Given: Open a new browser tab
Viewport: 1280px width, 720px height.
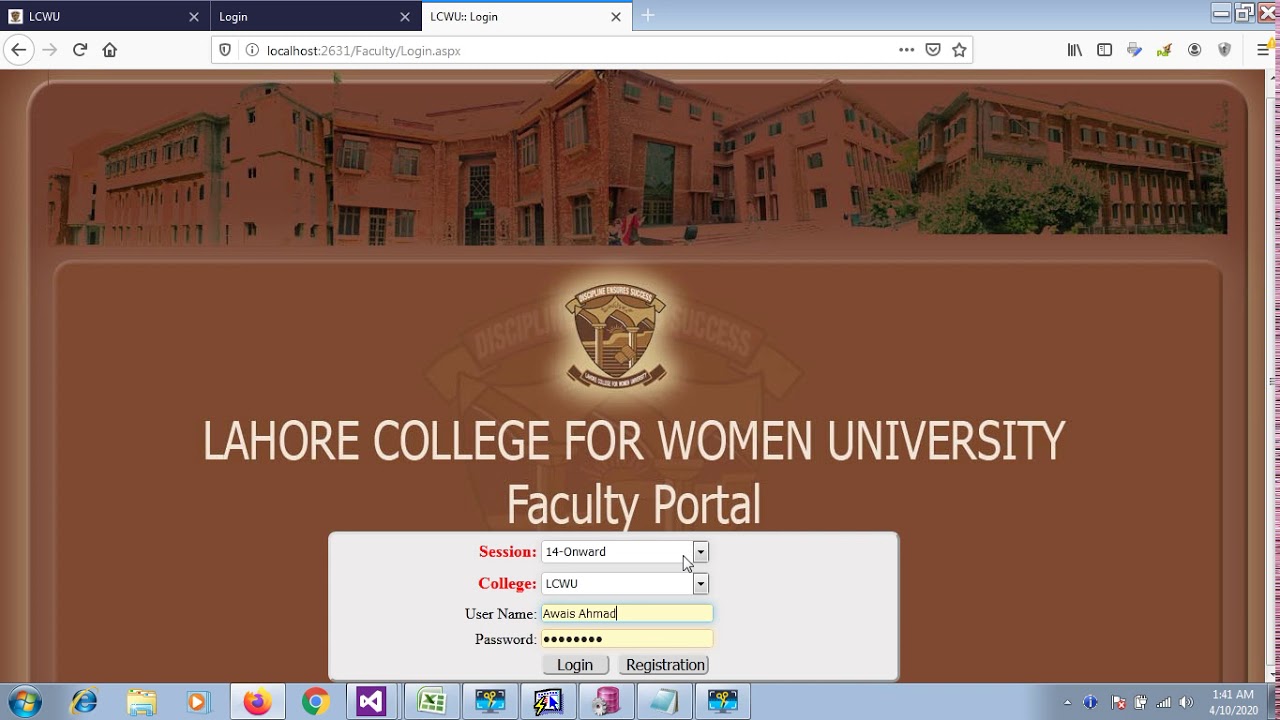Looking at the screenshot, I should click(648, 15).
